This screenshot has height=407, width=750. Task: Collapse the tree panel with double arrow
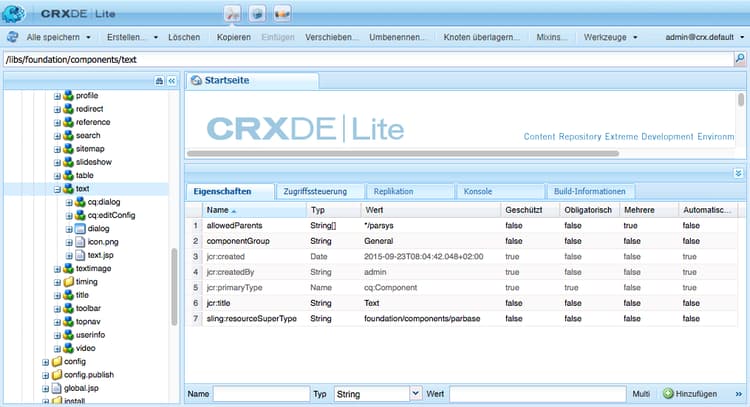pos(172,81)
